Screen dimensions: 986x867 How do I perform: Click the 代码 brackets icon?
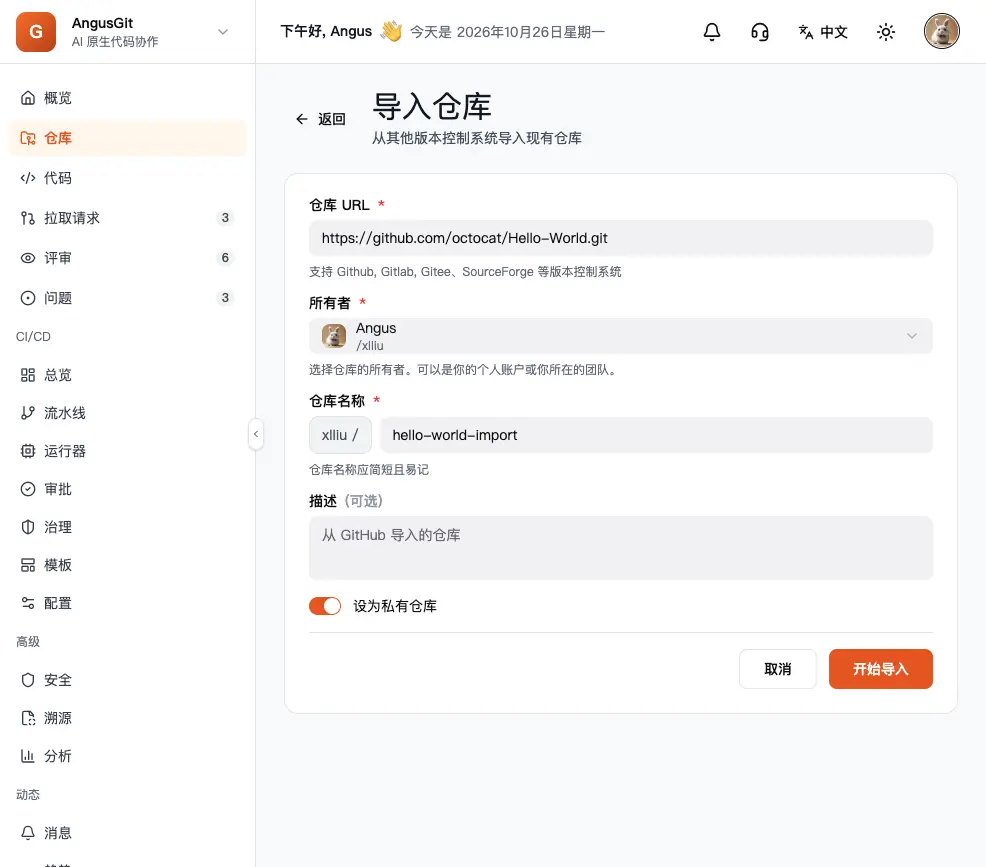[28, 178]
